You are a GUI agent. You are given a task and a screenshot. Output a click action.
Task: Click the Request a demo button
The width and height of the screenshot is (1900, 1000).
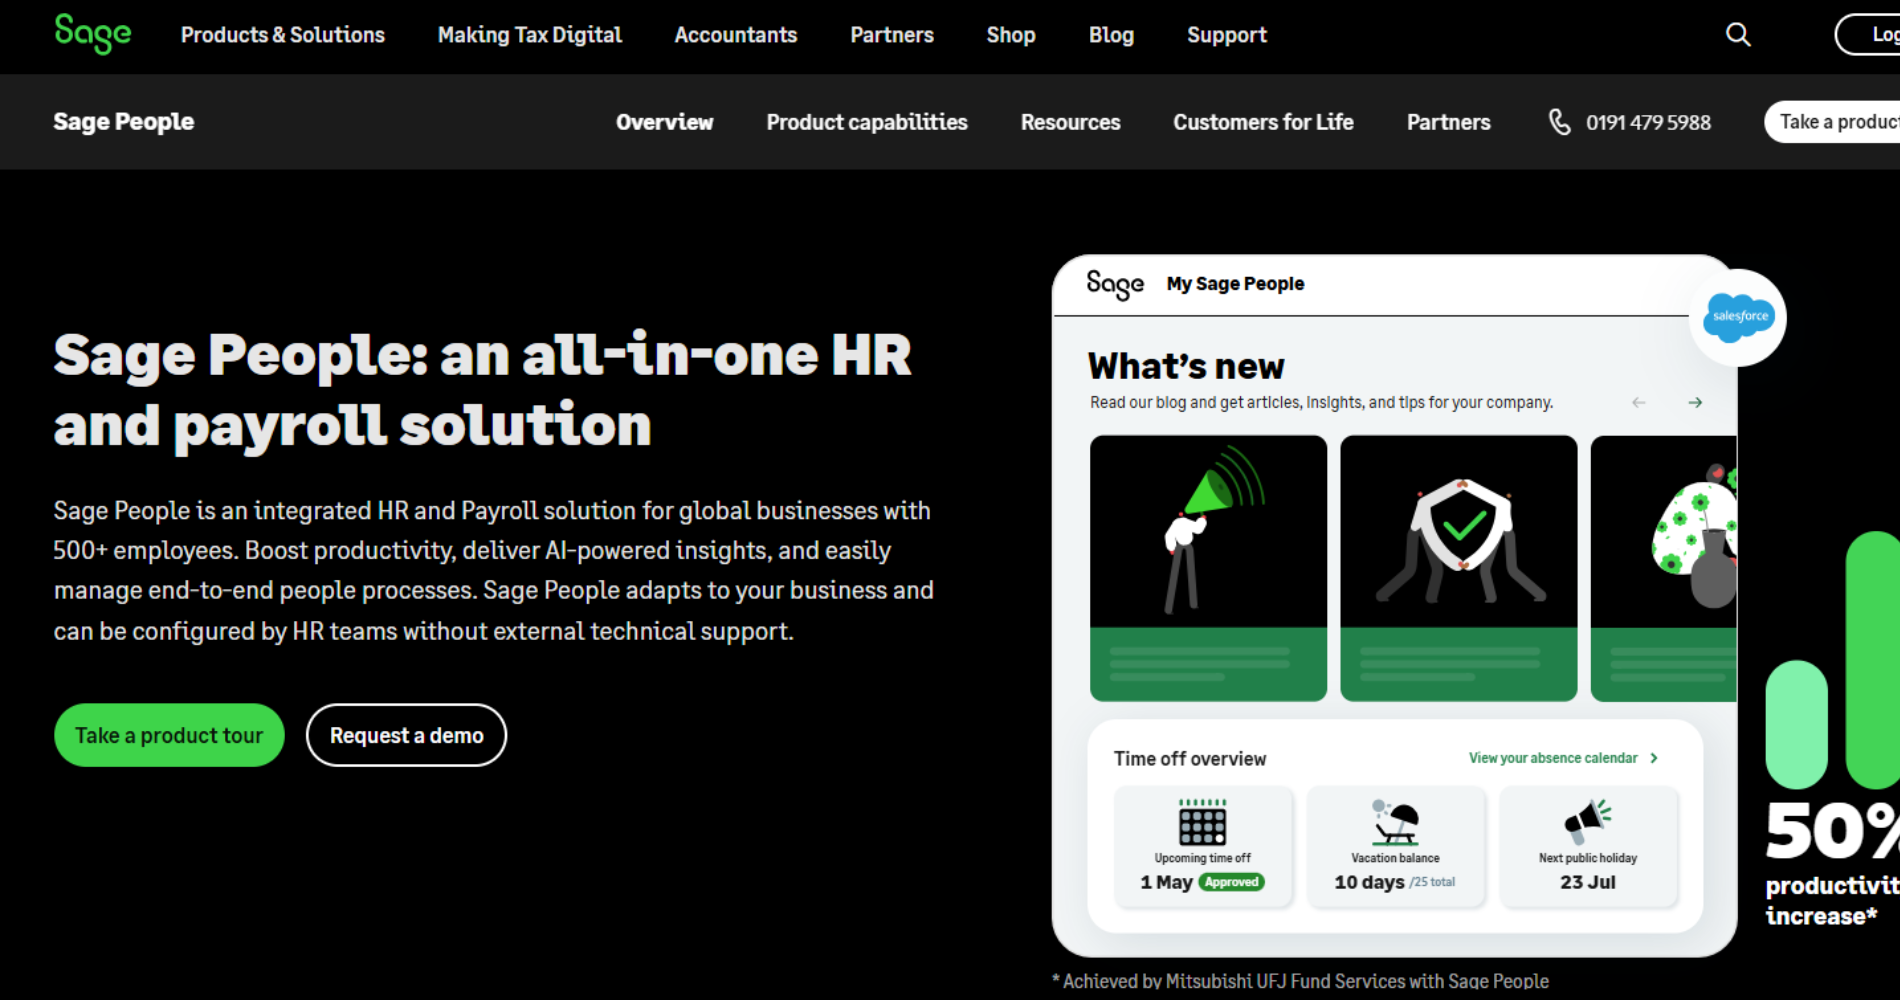(406, 735)
